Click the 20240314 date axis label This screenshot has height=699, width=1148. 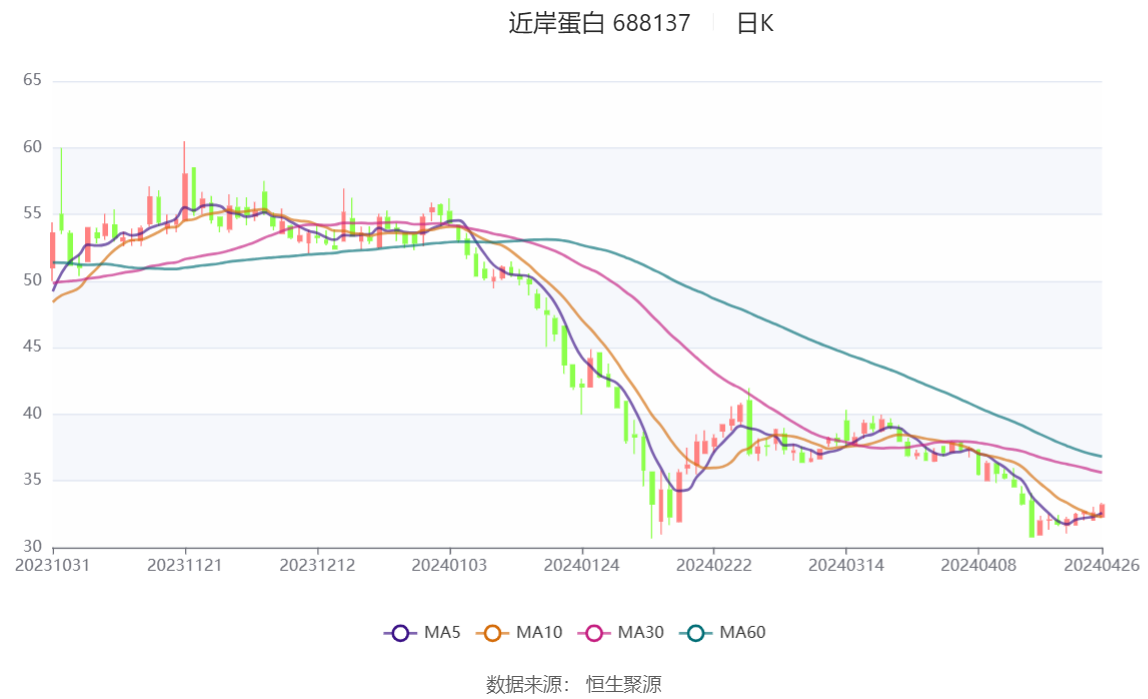pyautogui.click(x=846, y=565)
